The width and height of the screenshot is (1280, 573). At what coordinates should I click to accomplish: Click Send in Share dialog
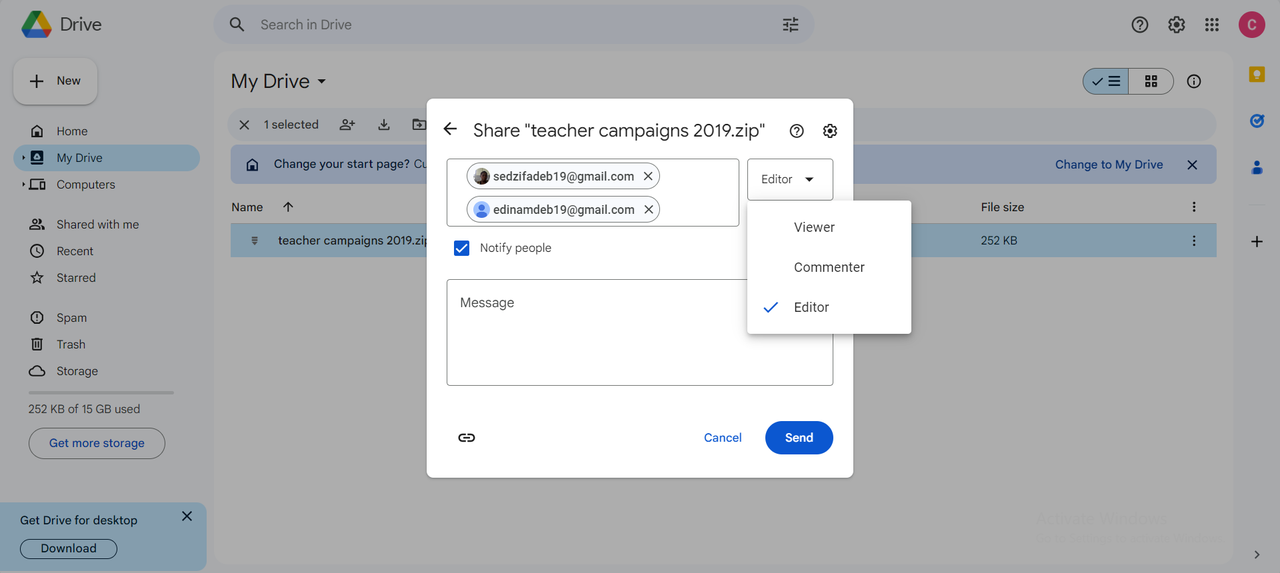pyautogui.click(x=799, y=438)
